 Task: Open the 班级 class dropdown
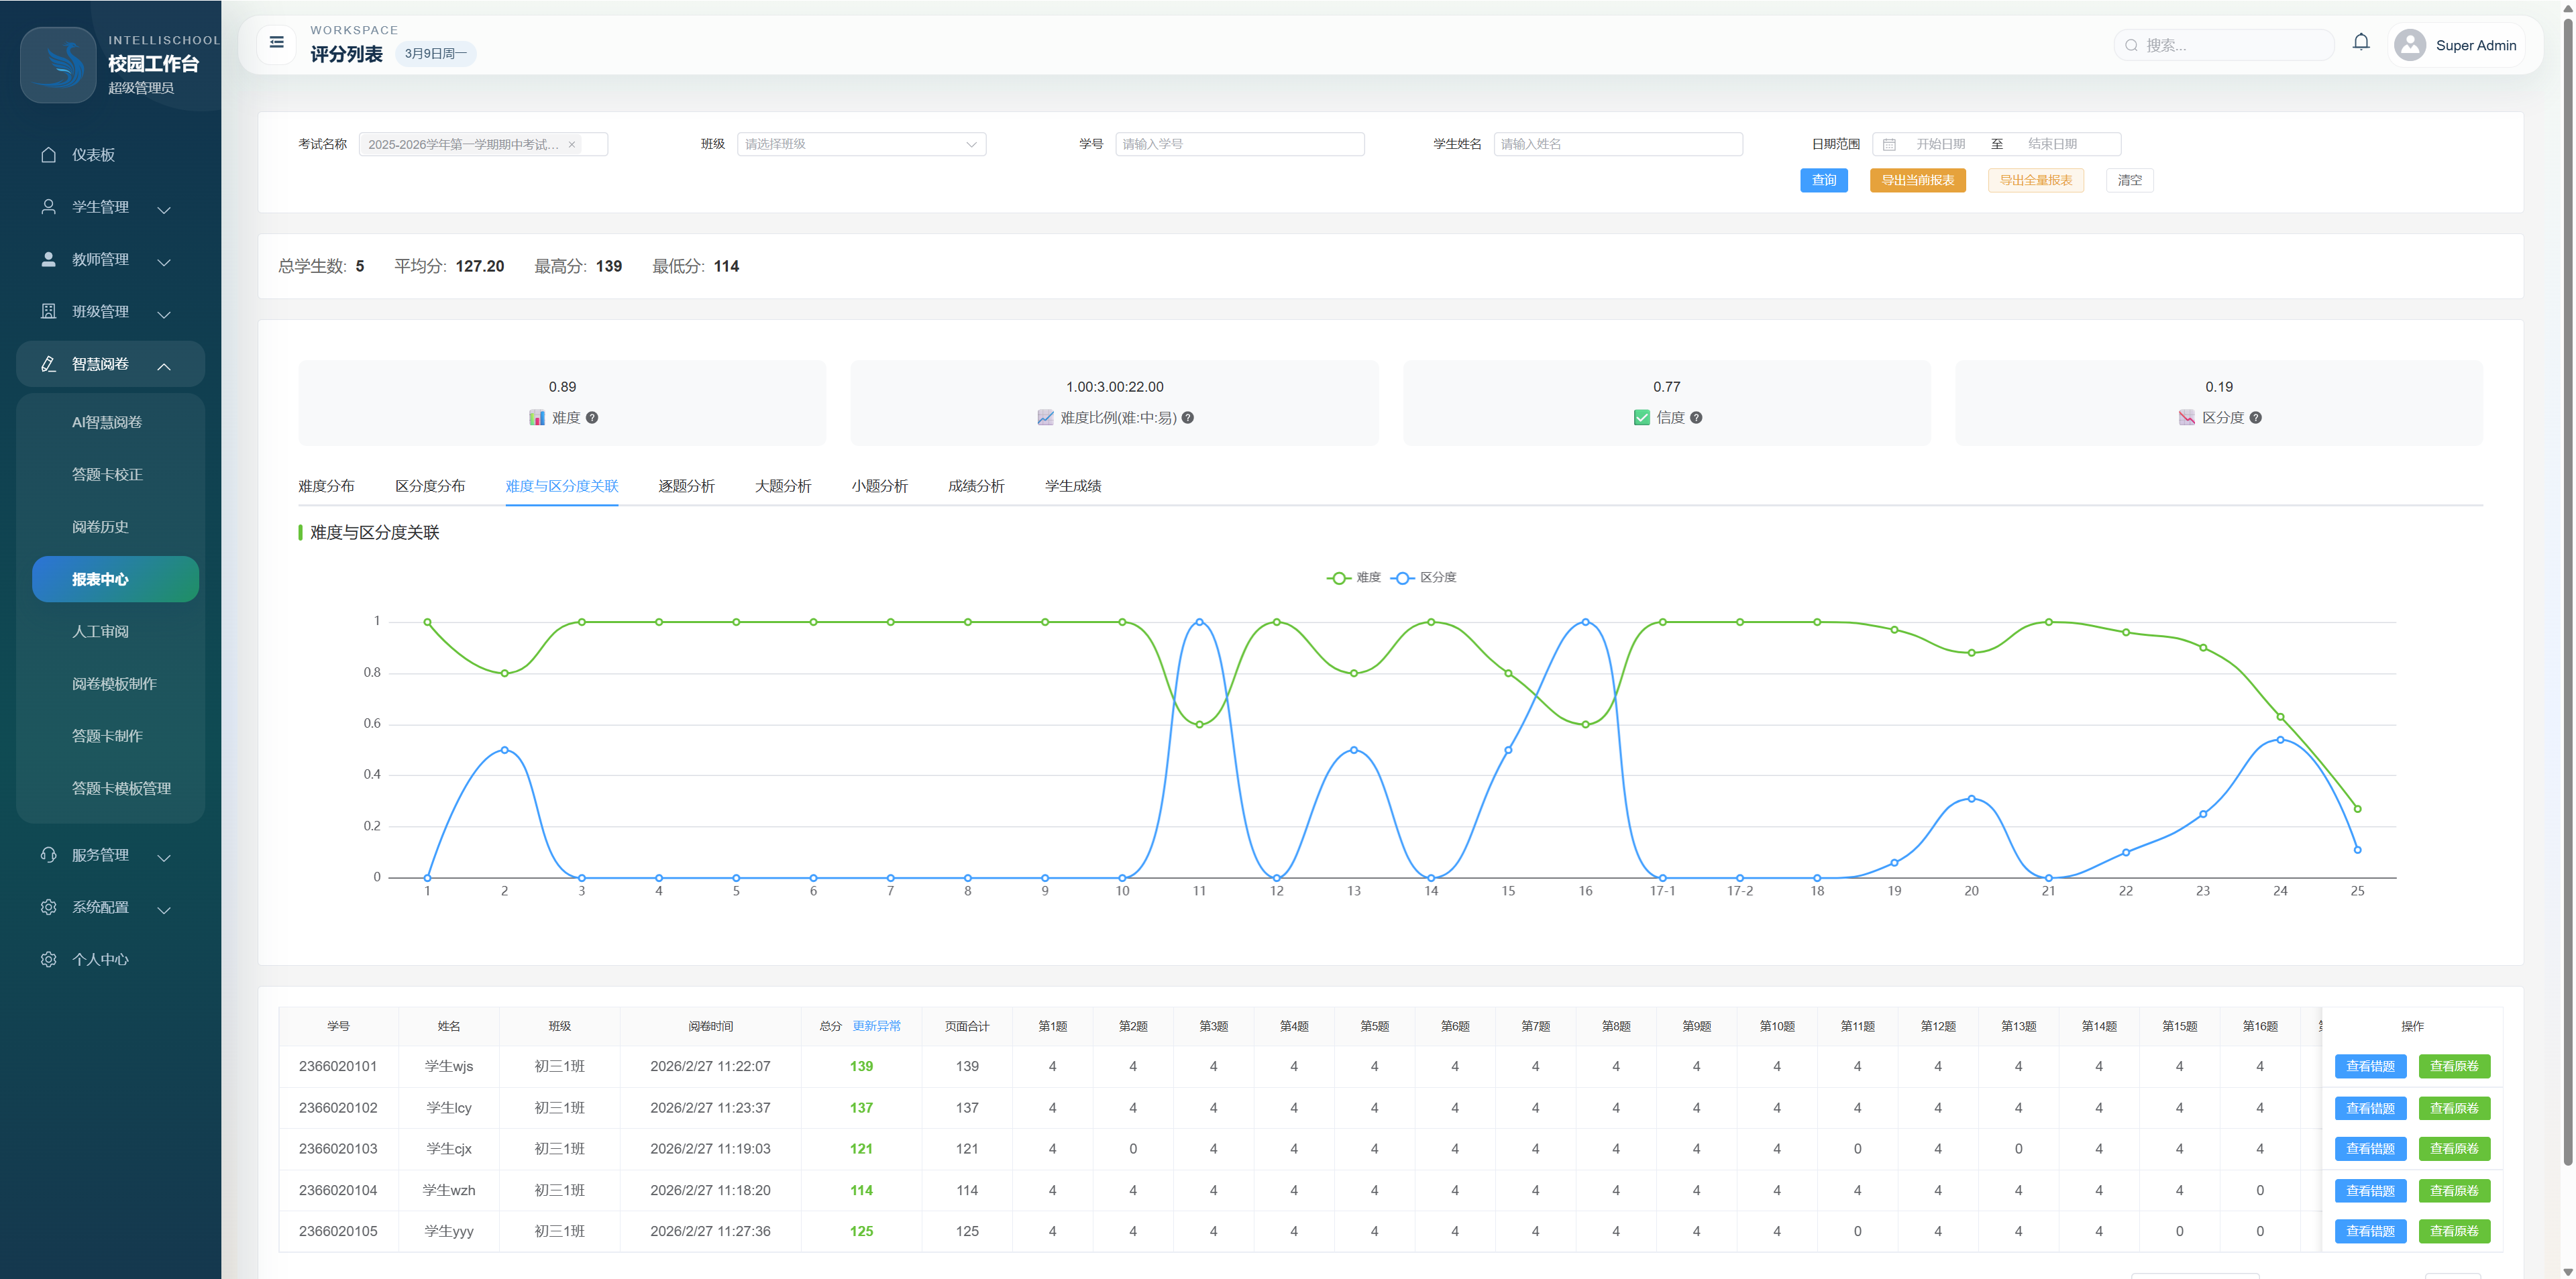[861, 145]
